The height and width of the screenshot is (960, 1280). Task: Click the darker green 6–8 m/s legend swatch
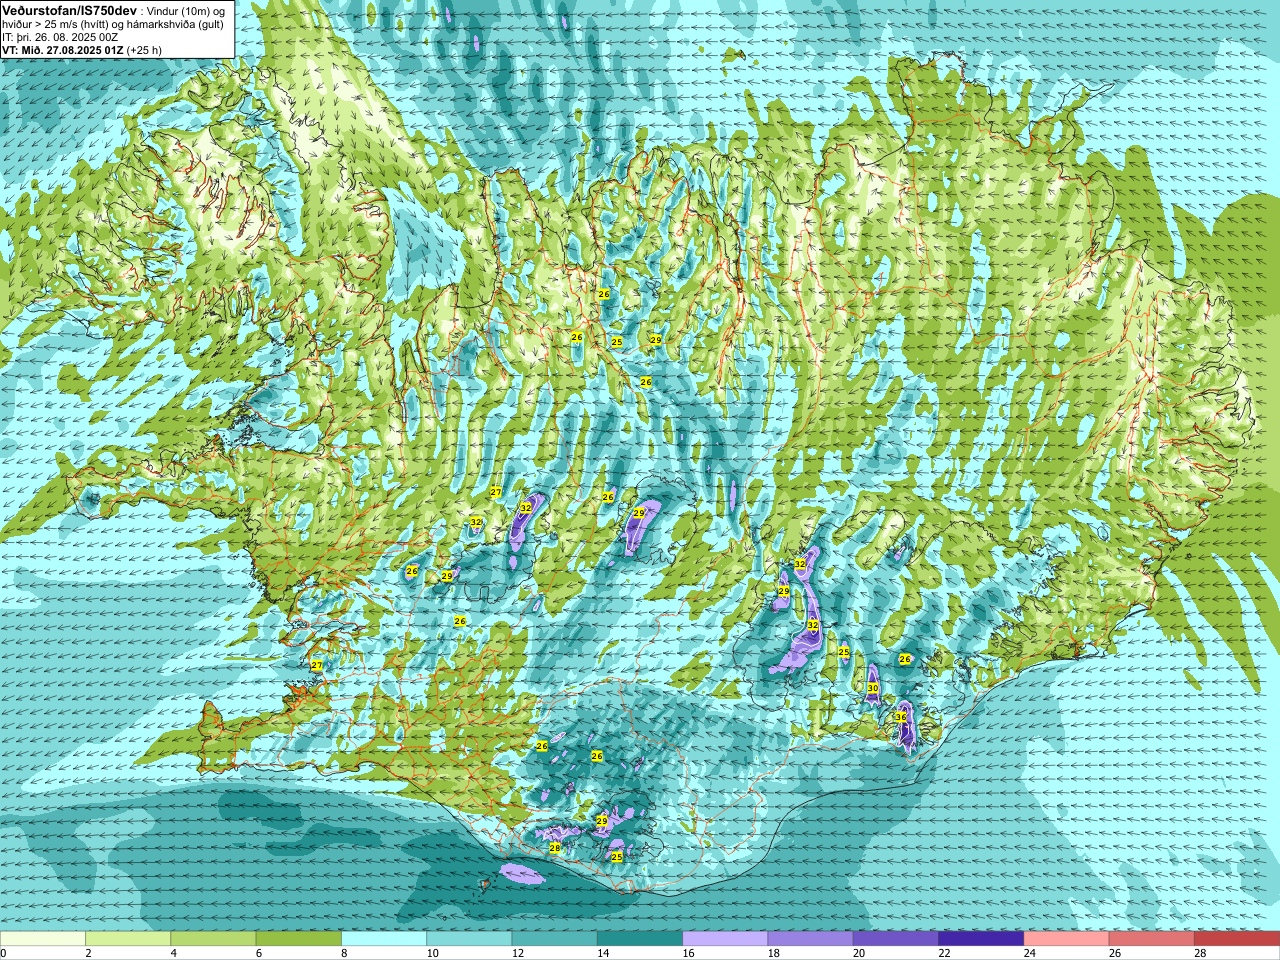pyautogui.click(x=299, y=938)
